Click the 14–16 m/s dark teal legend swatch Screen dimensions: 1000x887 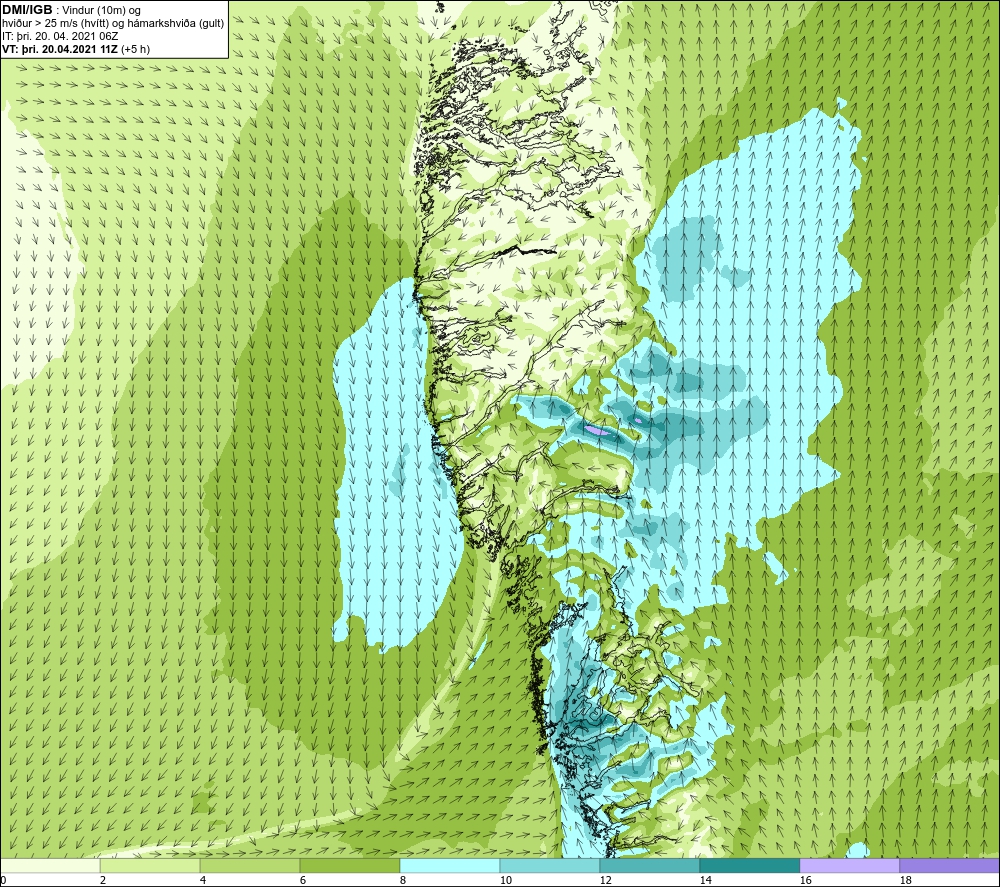[x=749, y=865]
